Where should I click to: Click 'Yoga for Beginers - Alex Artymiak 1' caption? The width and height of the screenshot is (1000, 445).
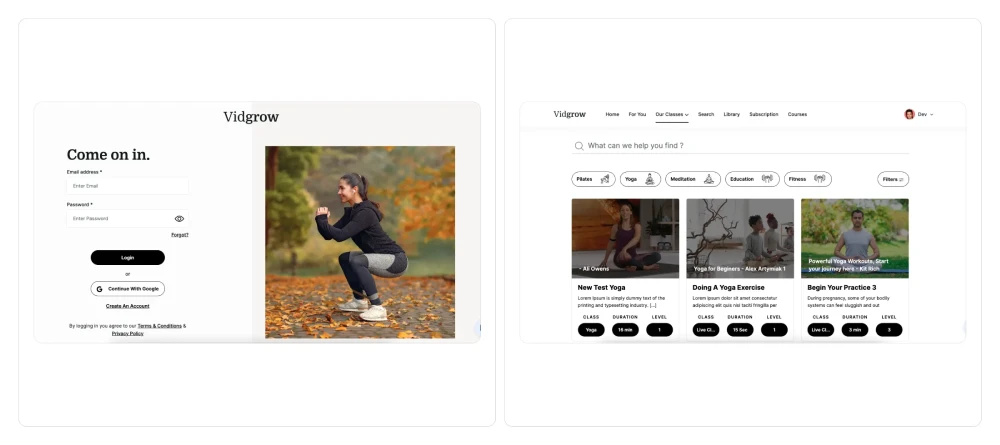click(x=739, y=269)
